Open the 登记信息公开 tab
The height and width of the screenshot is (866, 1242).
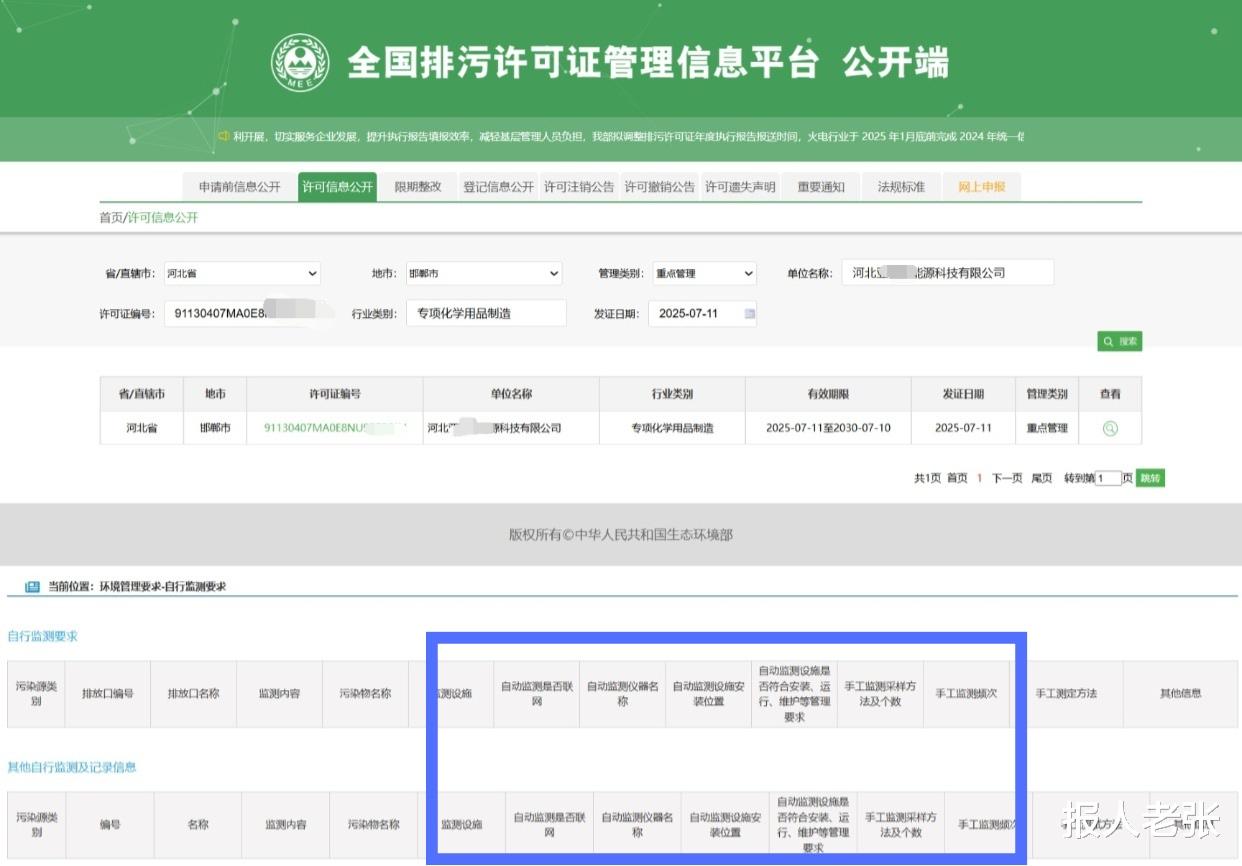pyautogui.click(x=498, y=187)
